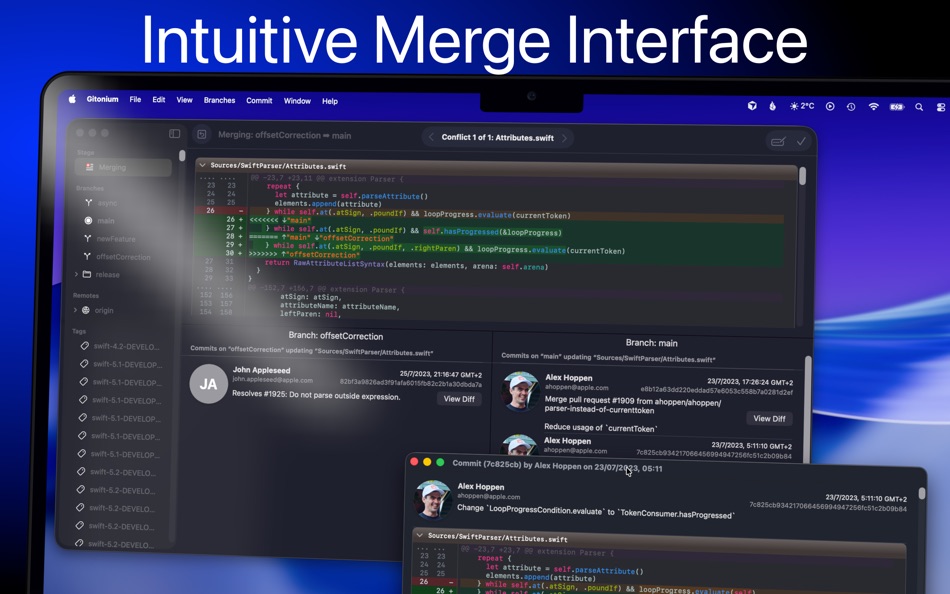The width and height of the screenshot is (950, 594).
Task: Close the Commit (7c825cb) window
Action: [414, 461]
